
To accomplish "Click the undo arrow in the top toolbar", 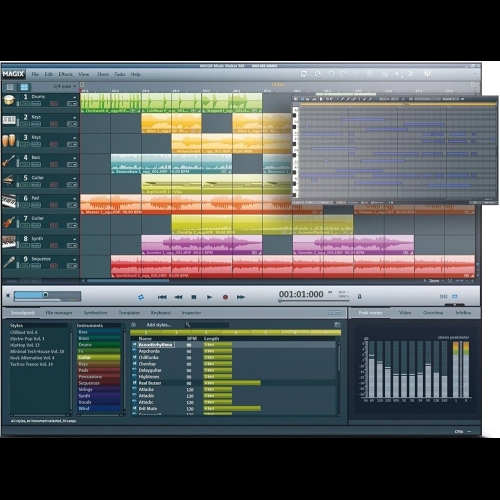I will coord(331,74).
